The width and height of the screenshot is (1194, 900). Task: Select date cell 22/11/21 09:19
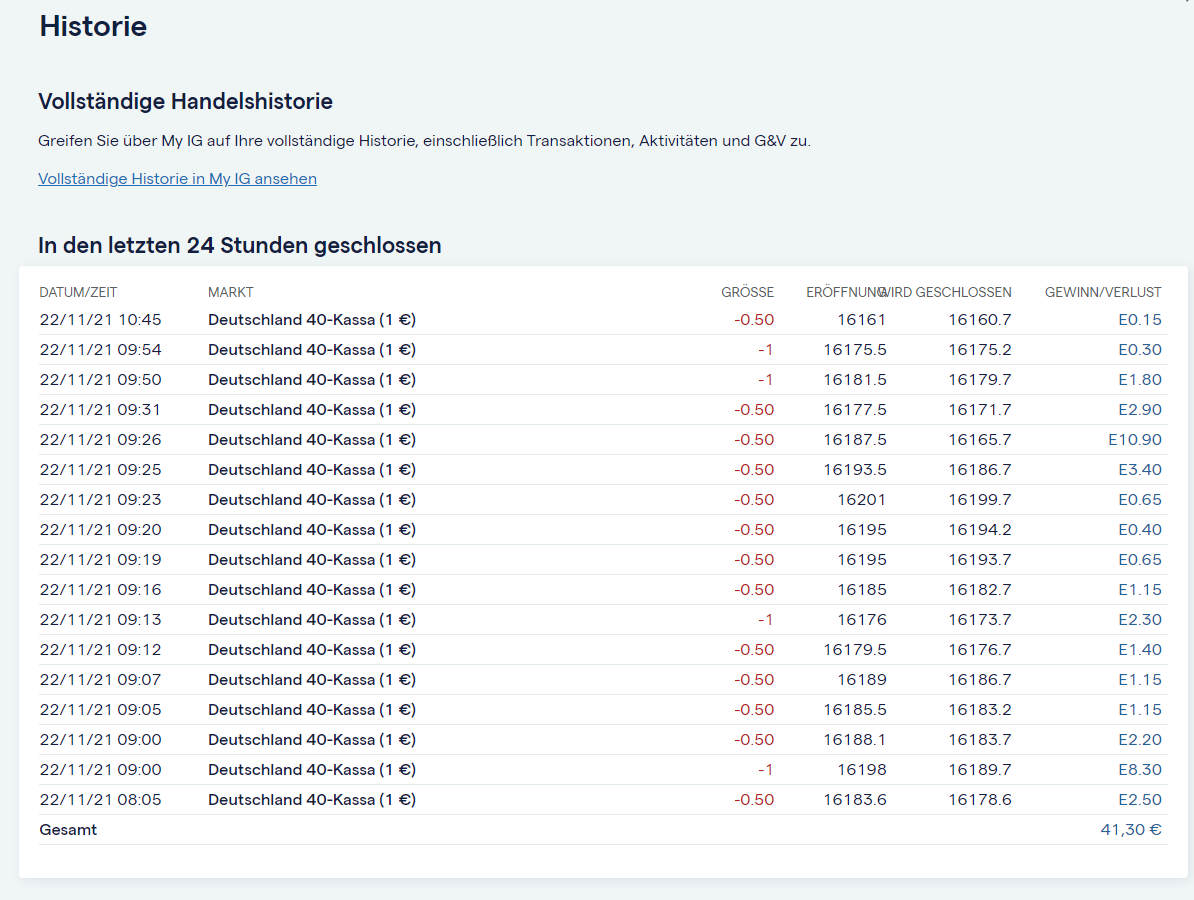(x=101, y=560)
